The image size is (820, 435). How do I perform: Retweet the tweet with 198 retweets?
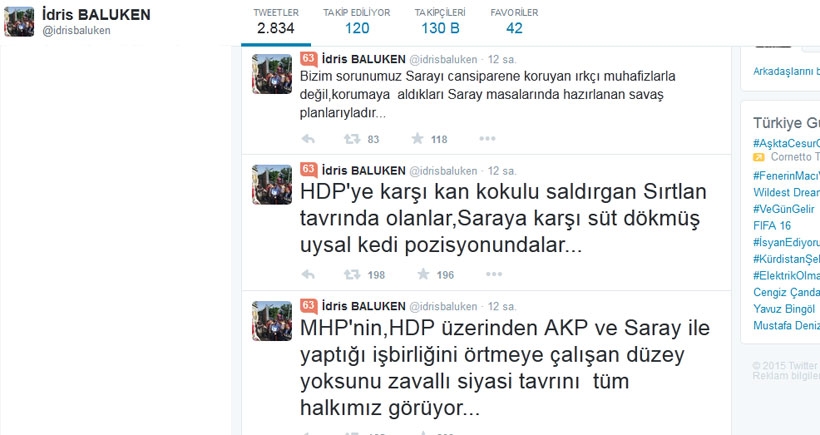click(x=352, y=274)
